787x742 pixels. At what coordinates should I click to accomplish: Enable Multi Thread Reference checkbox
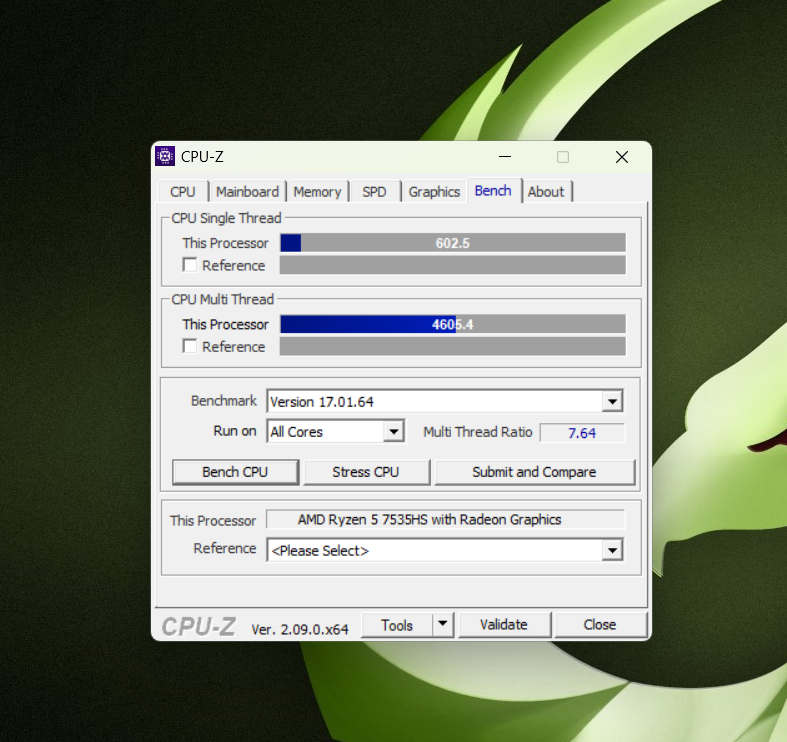190,346
